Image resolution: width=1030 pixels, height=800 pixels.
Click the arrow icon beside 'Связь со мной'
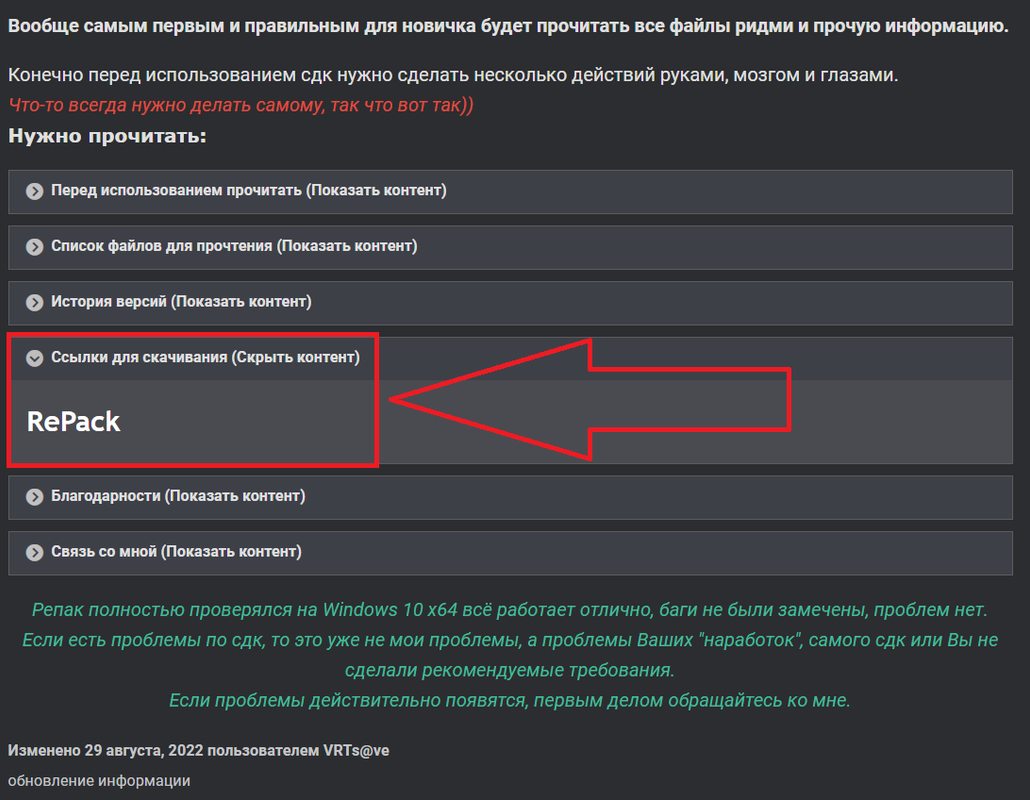[x=34, y=553]
